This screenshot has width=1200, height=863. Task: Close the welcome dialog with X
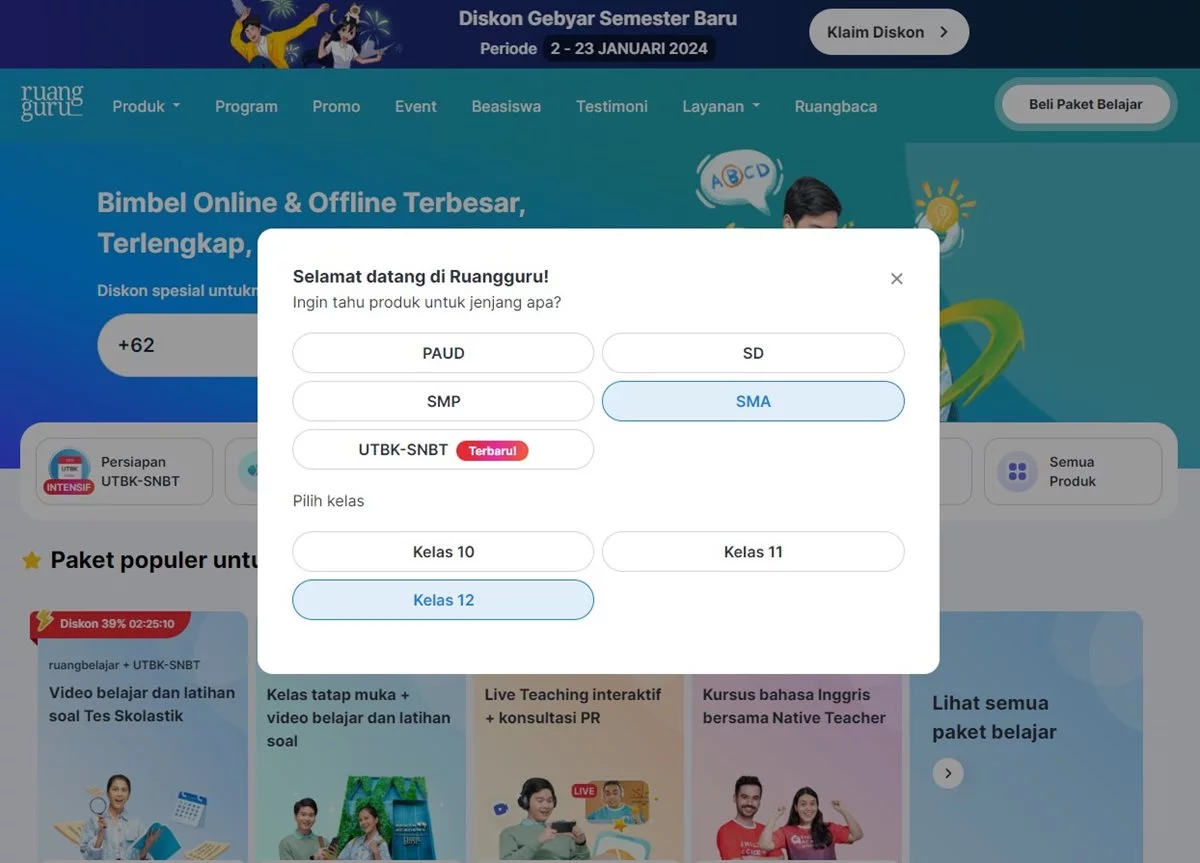coord(897,279)
